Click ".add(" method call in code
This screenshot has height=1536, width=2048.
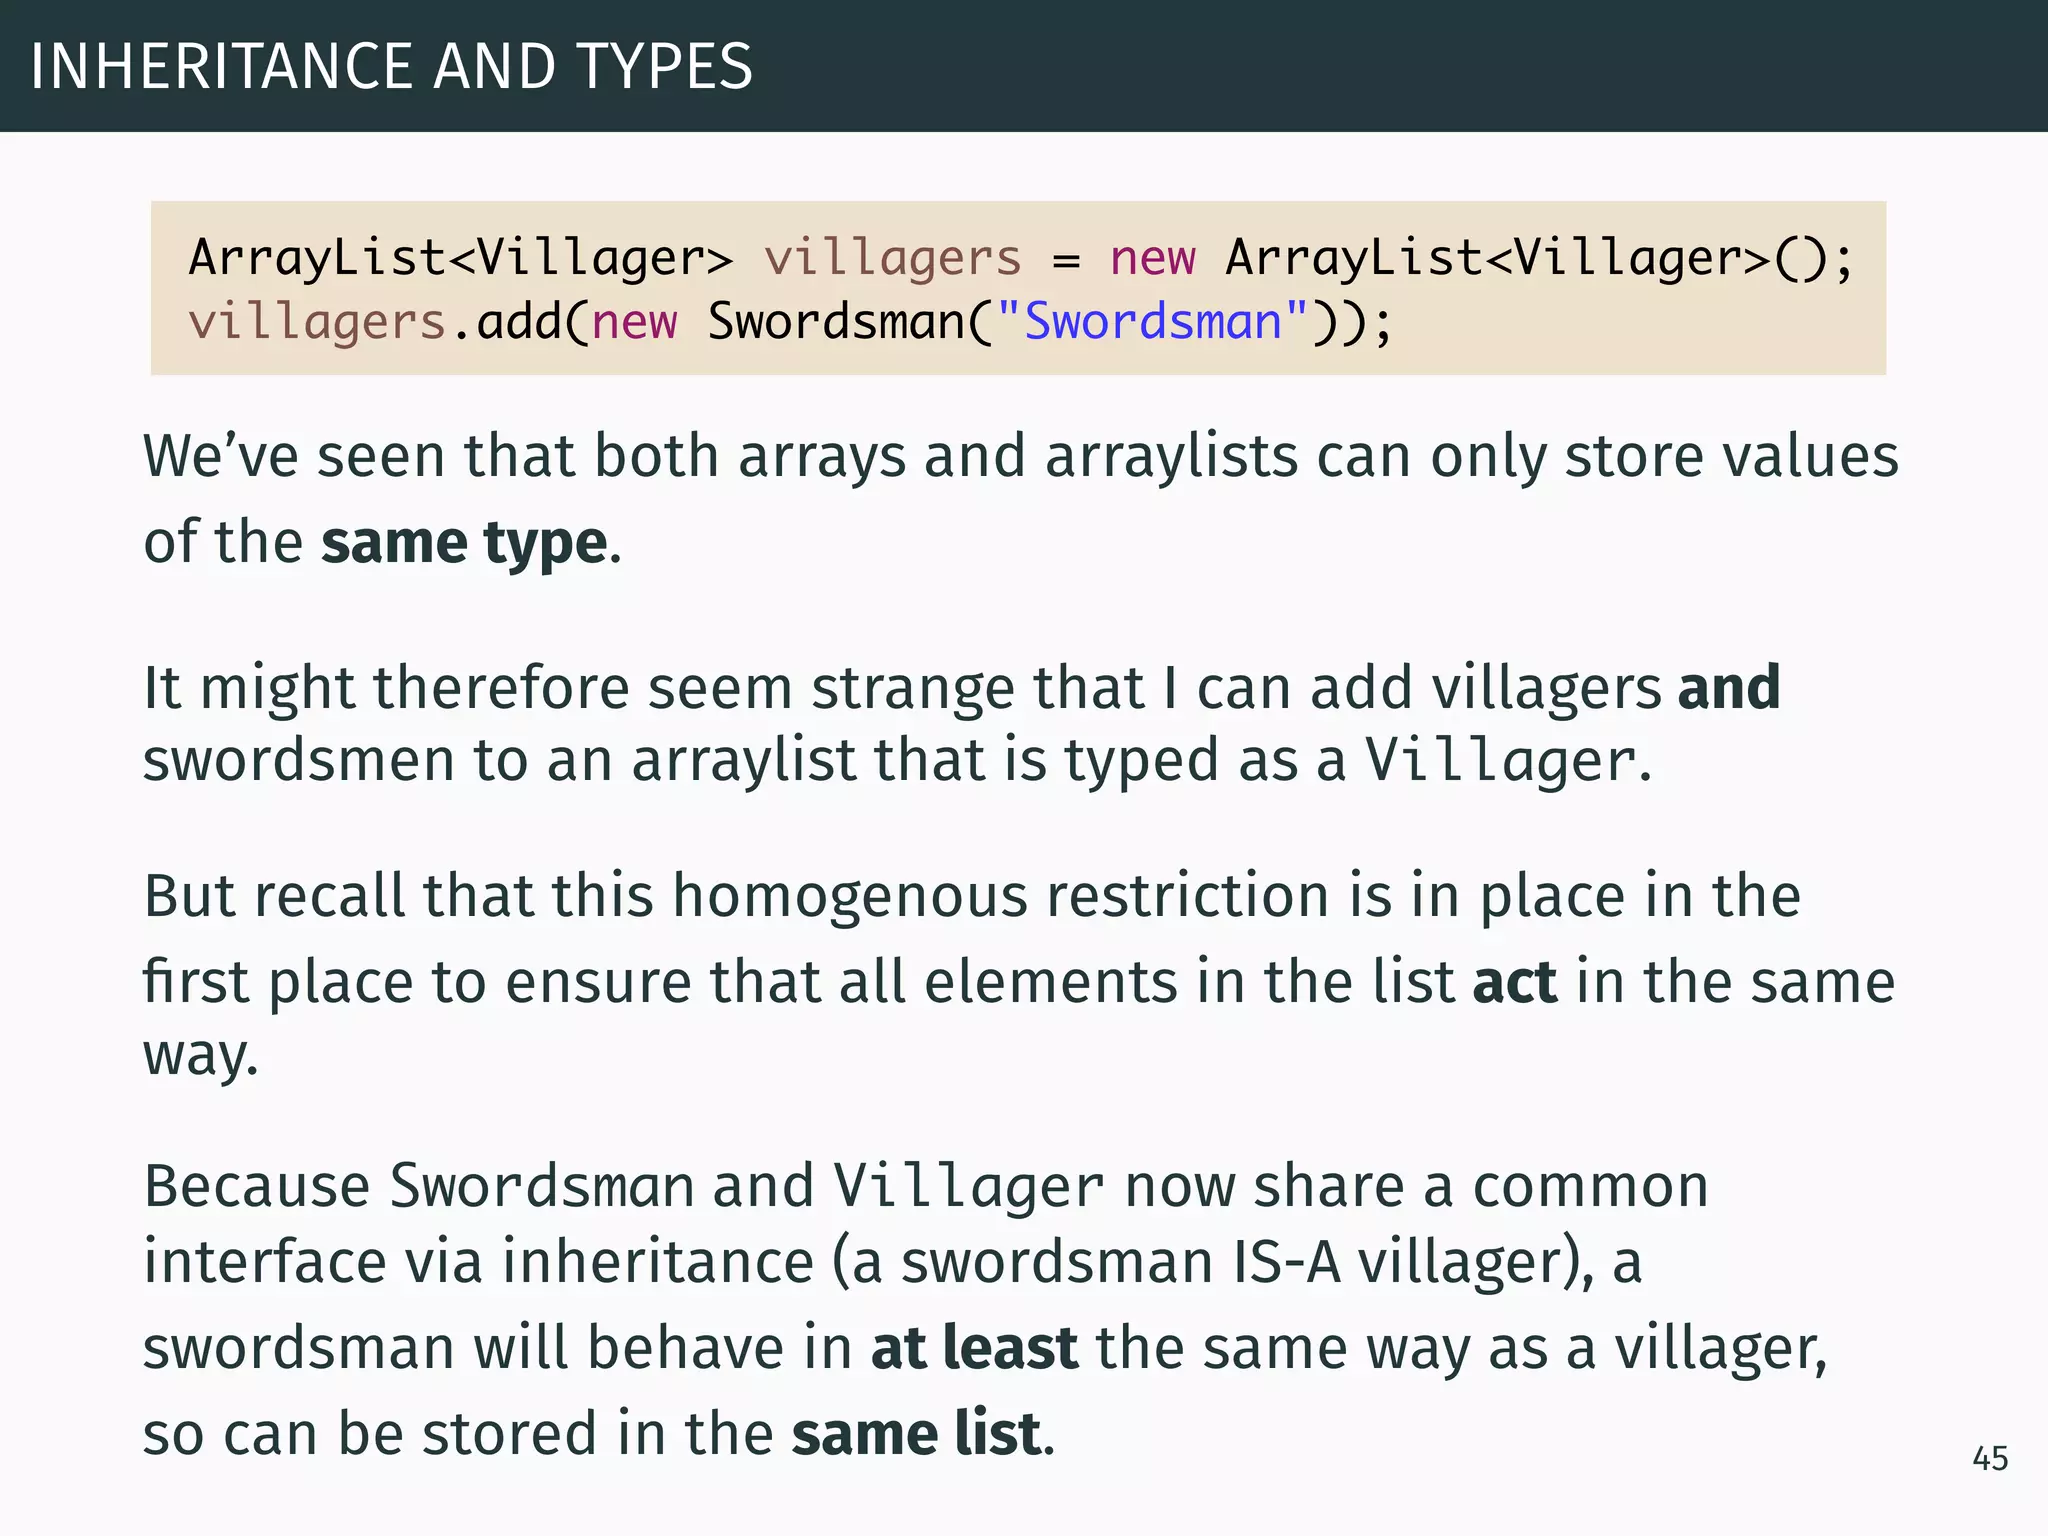[518, 322]
